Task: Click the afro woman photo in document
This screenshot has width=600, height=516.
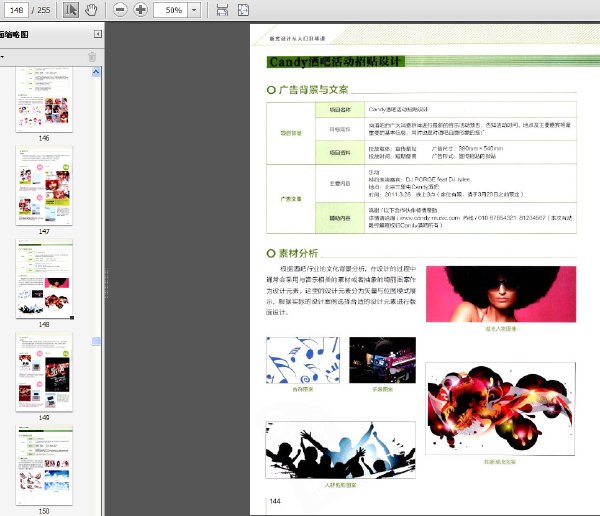Action: tap(501, 294)
